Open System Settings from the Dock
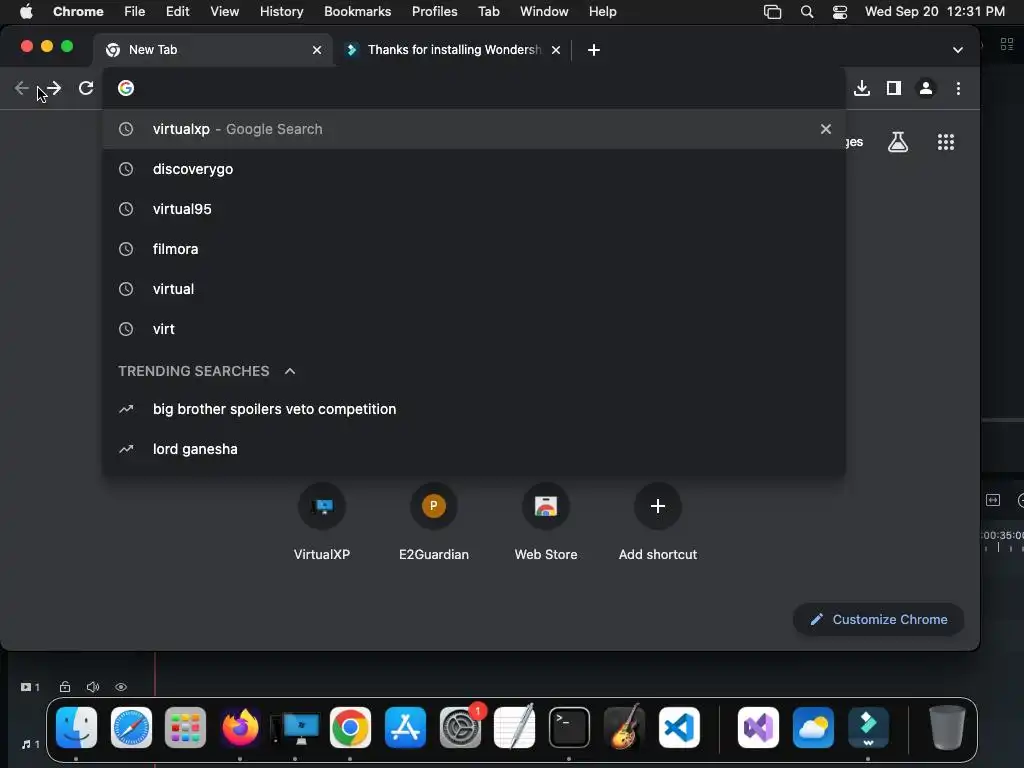 coord(460,728)
